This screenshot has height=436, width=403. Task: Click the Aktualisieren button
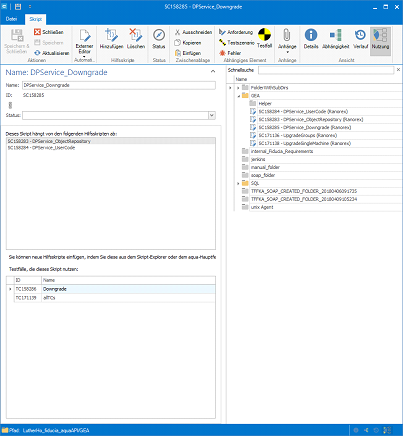[x=52, y=53]
